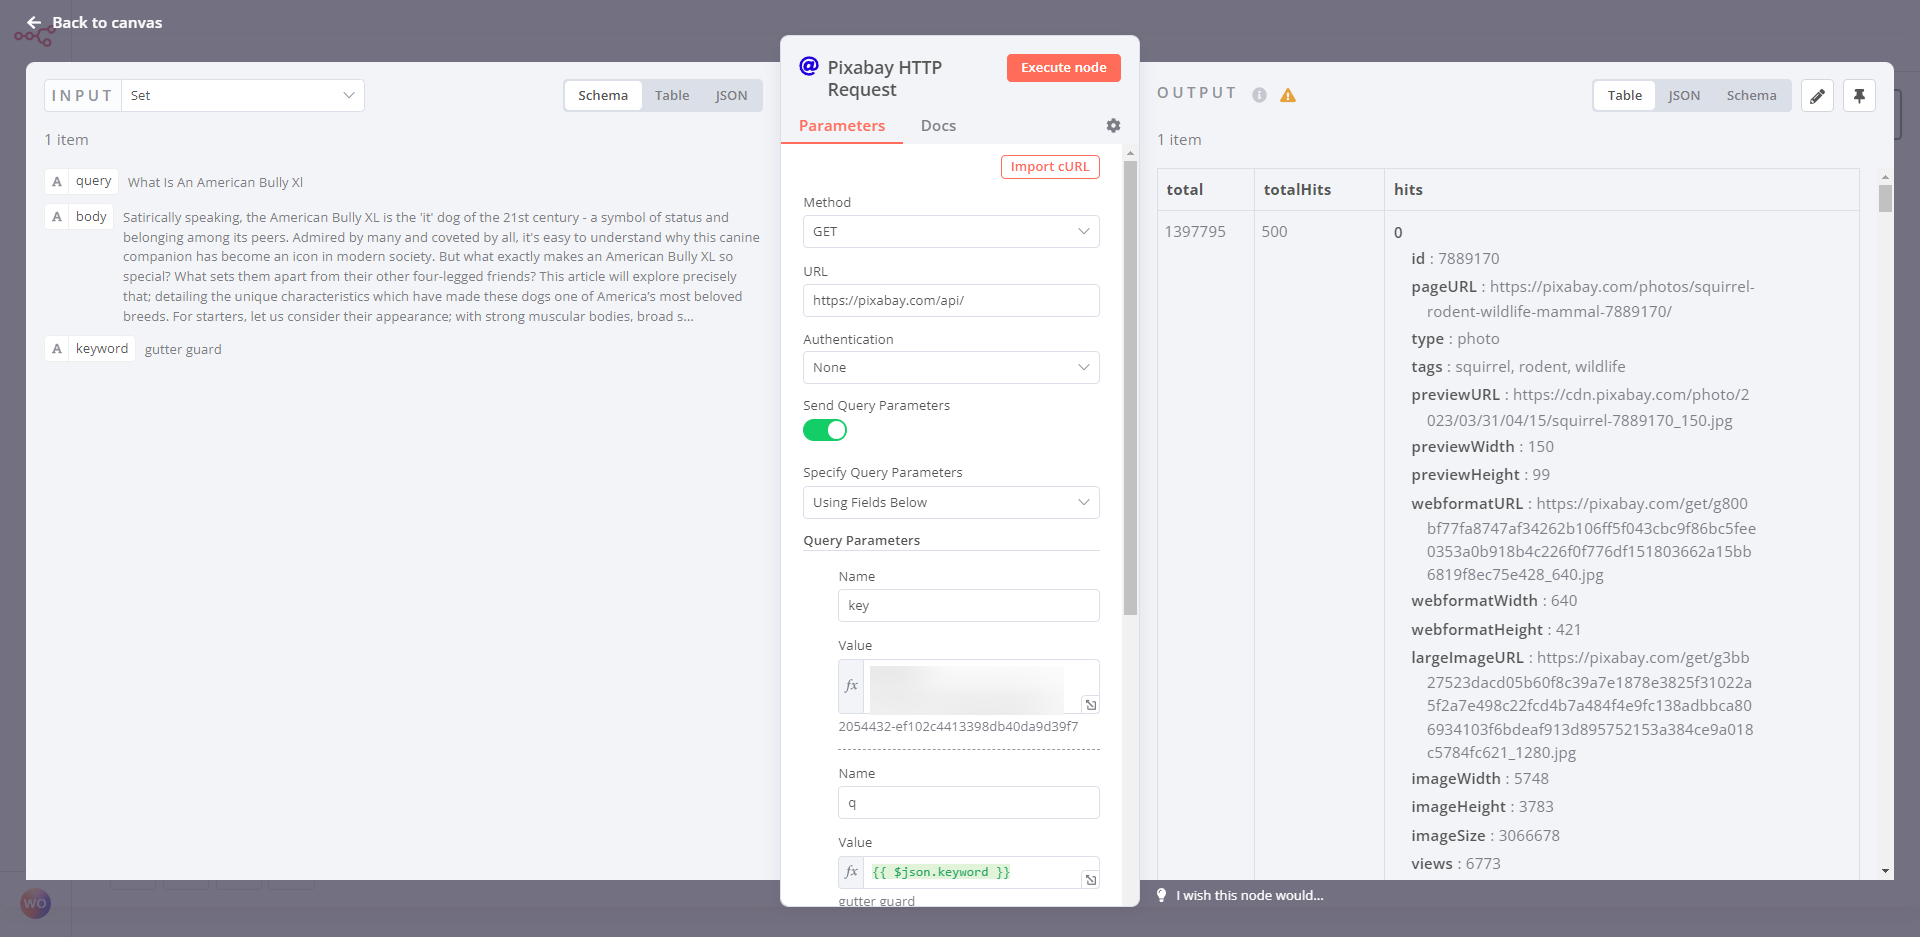
Task: Click the lightbulb beside I wish this node would
Action: [x=1161, y=895]
